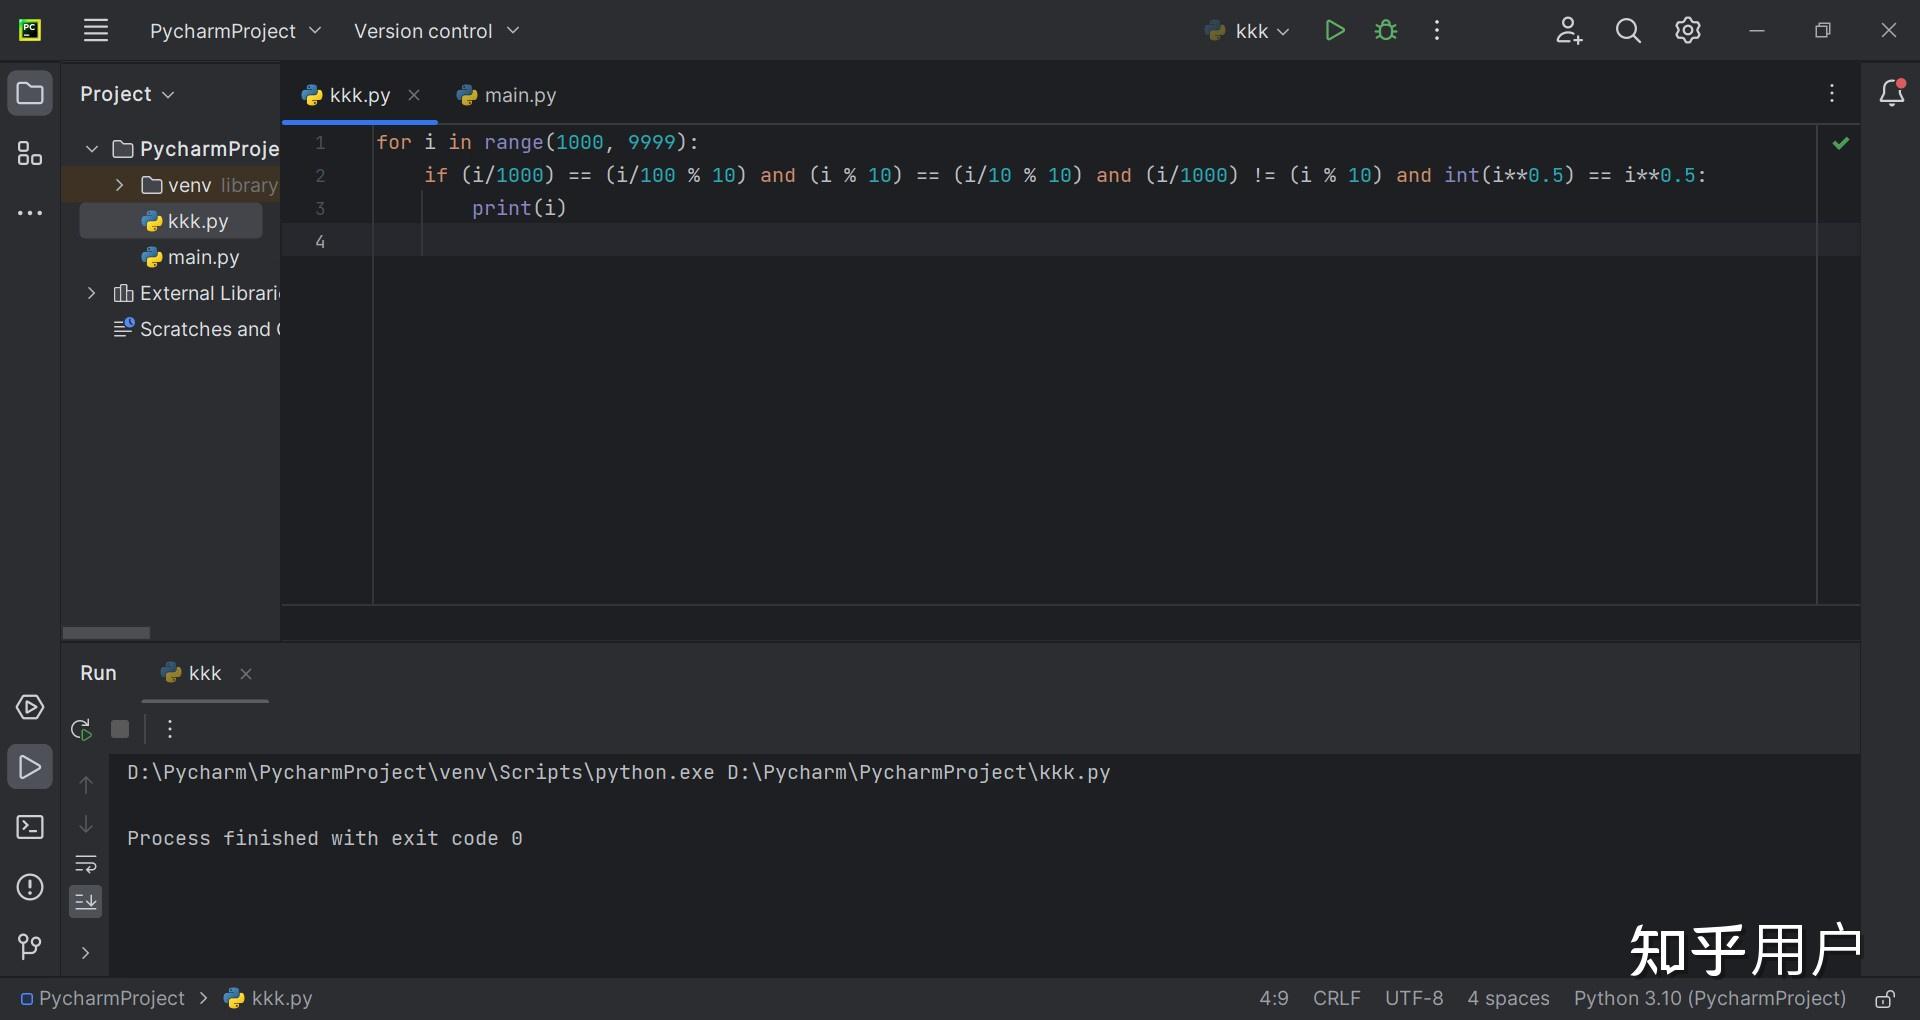Screen dimensions: 1920x1020
Task: Toggle soft-wrap in Run console
Action: coord(86,863)
